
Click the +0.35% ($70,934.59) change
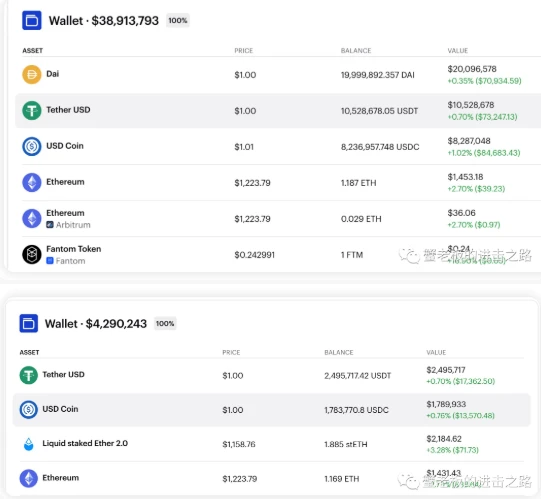pos(484,81)
